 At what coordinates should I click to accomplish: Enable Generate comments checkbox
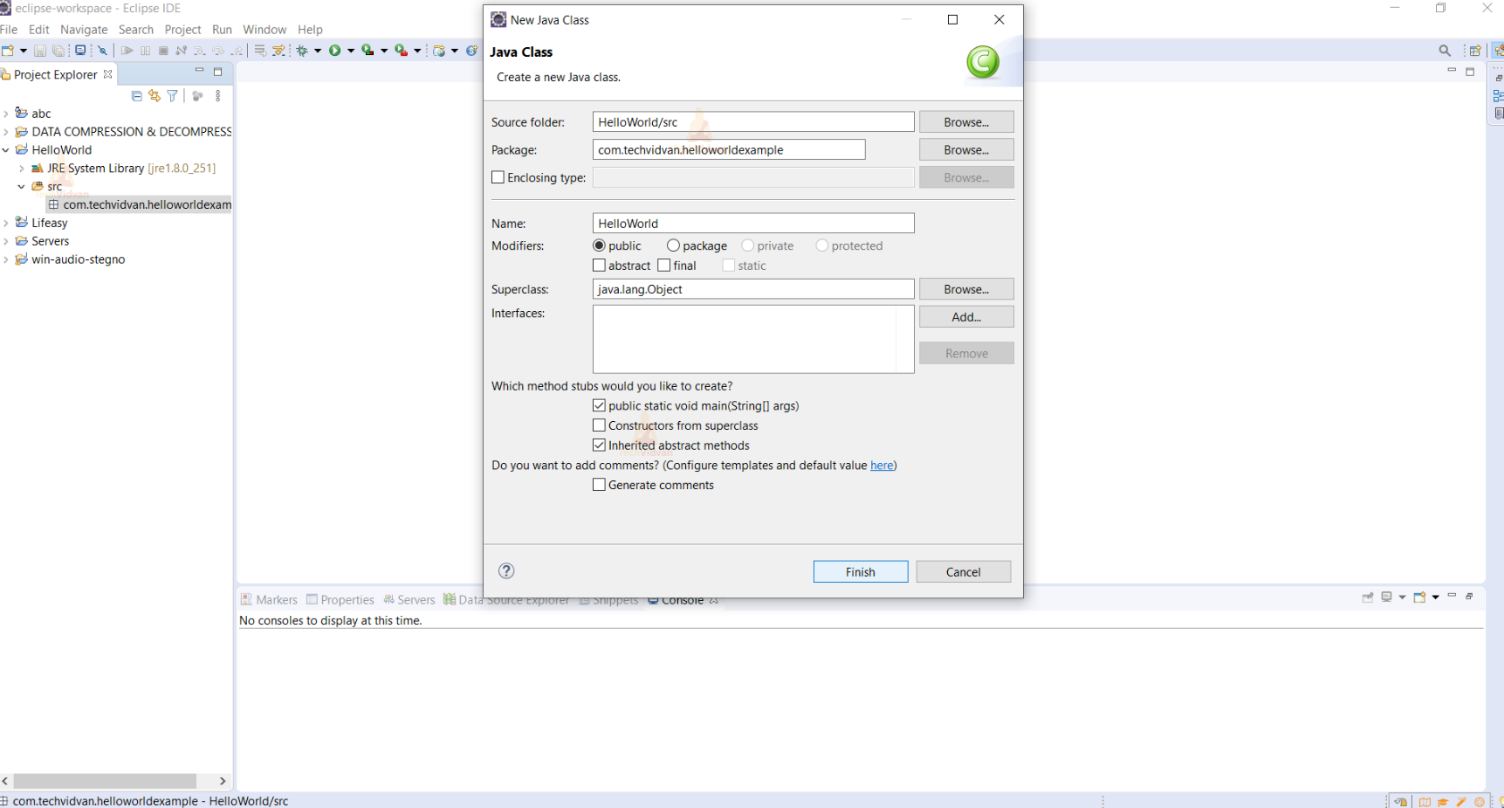[599, 484]
